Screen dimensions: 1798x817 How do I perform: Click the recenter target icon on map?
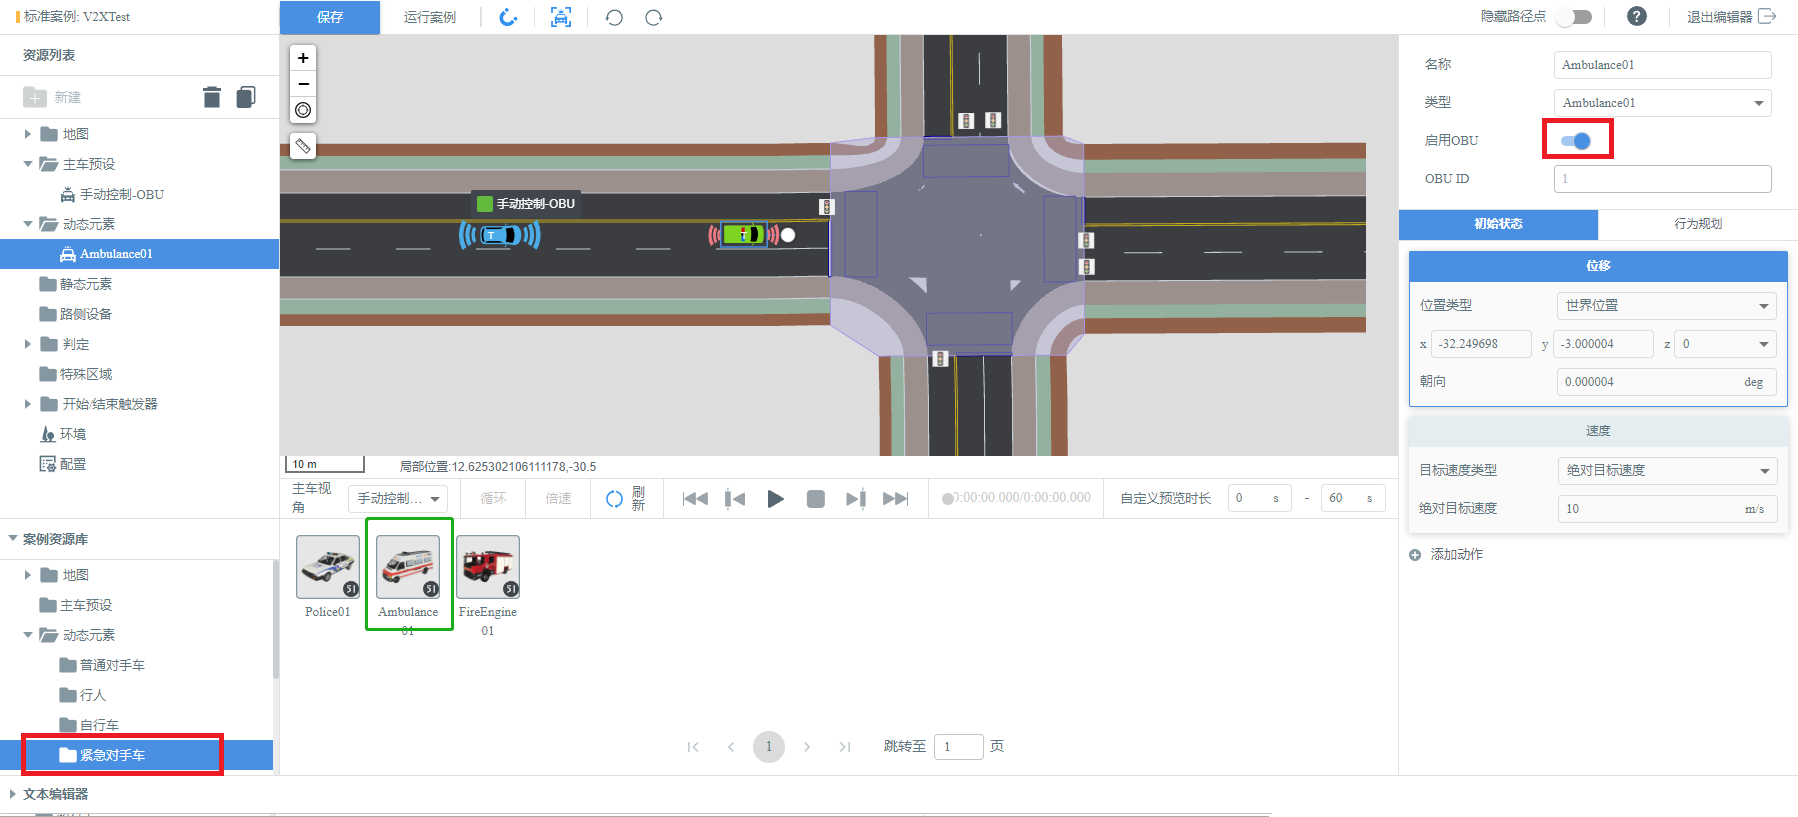tap(303, 110)
